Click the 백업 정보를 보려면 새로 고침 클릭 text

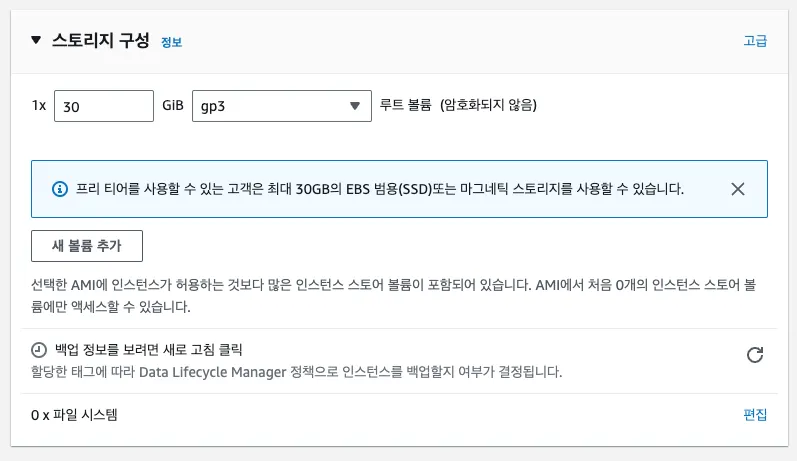point(148,350)
